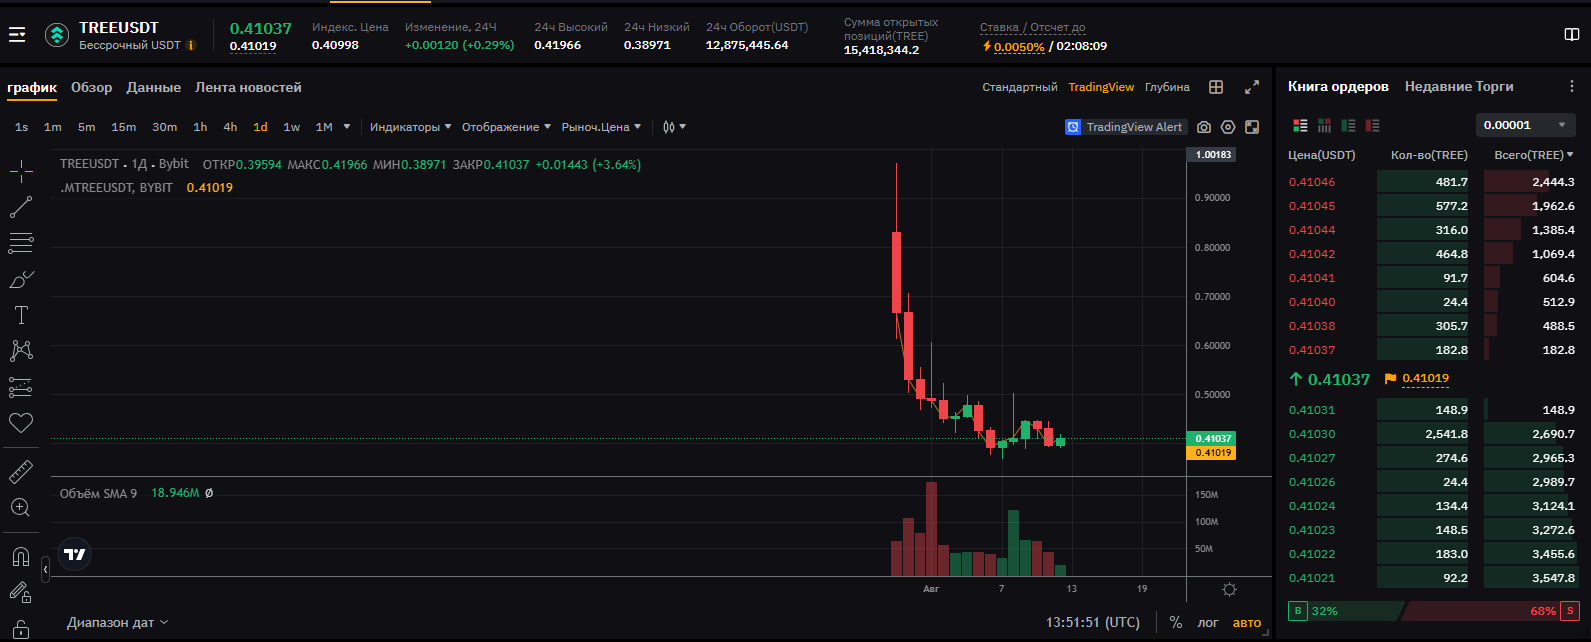Click the TradingView logo on chart
Screen dimensions: 1591x642
point(75,554)
